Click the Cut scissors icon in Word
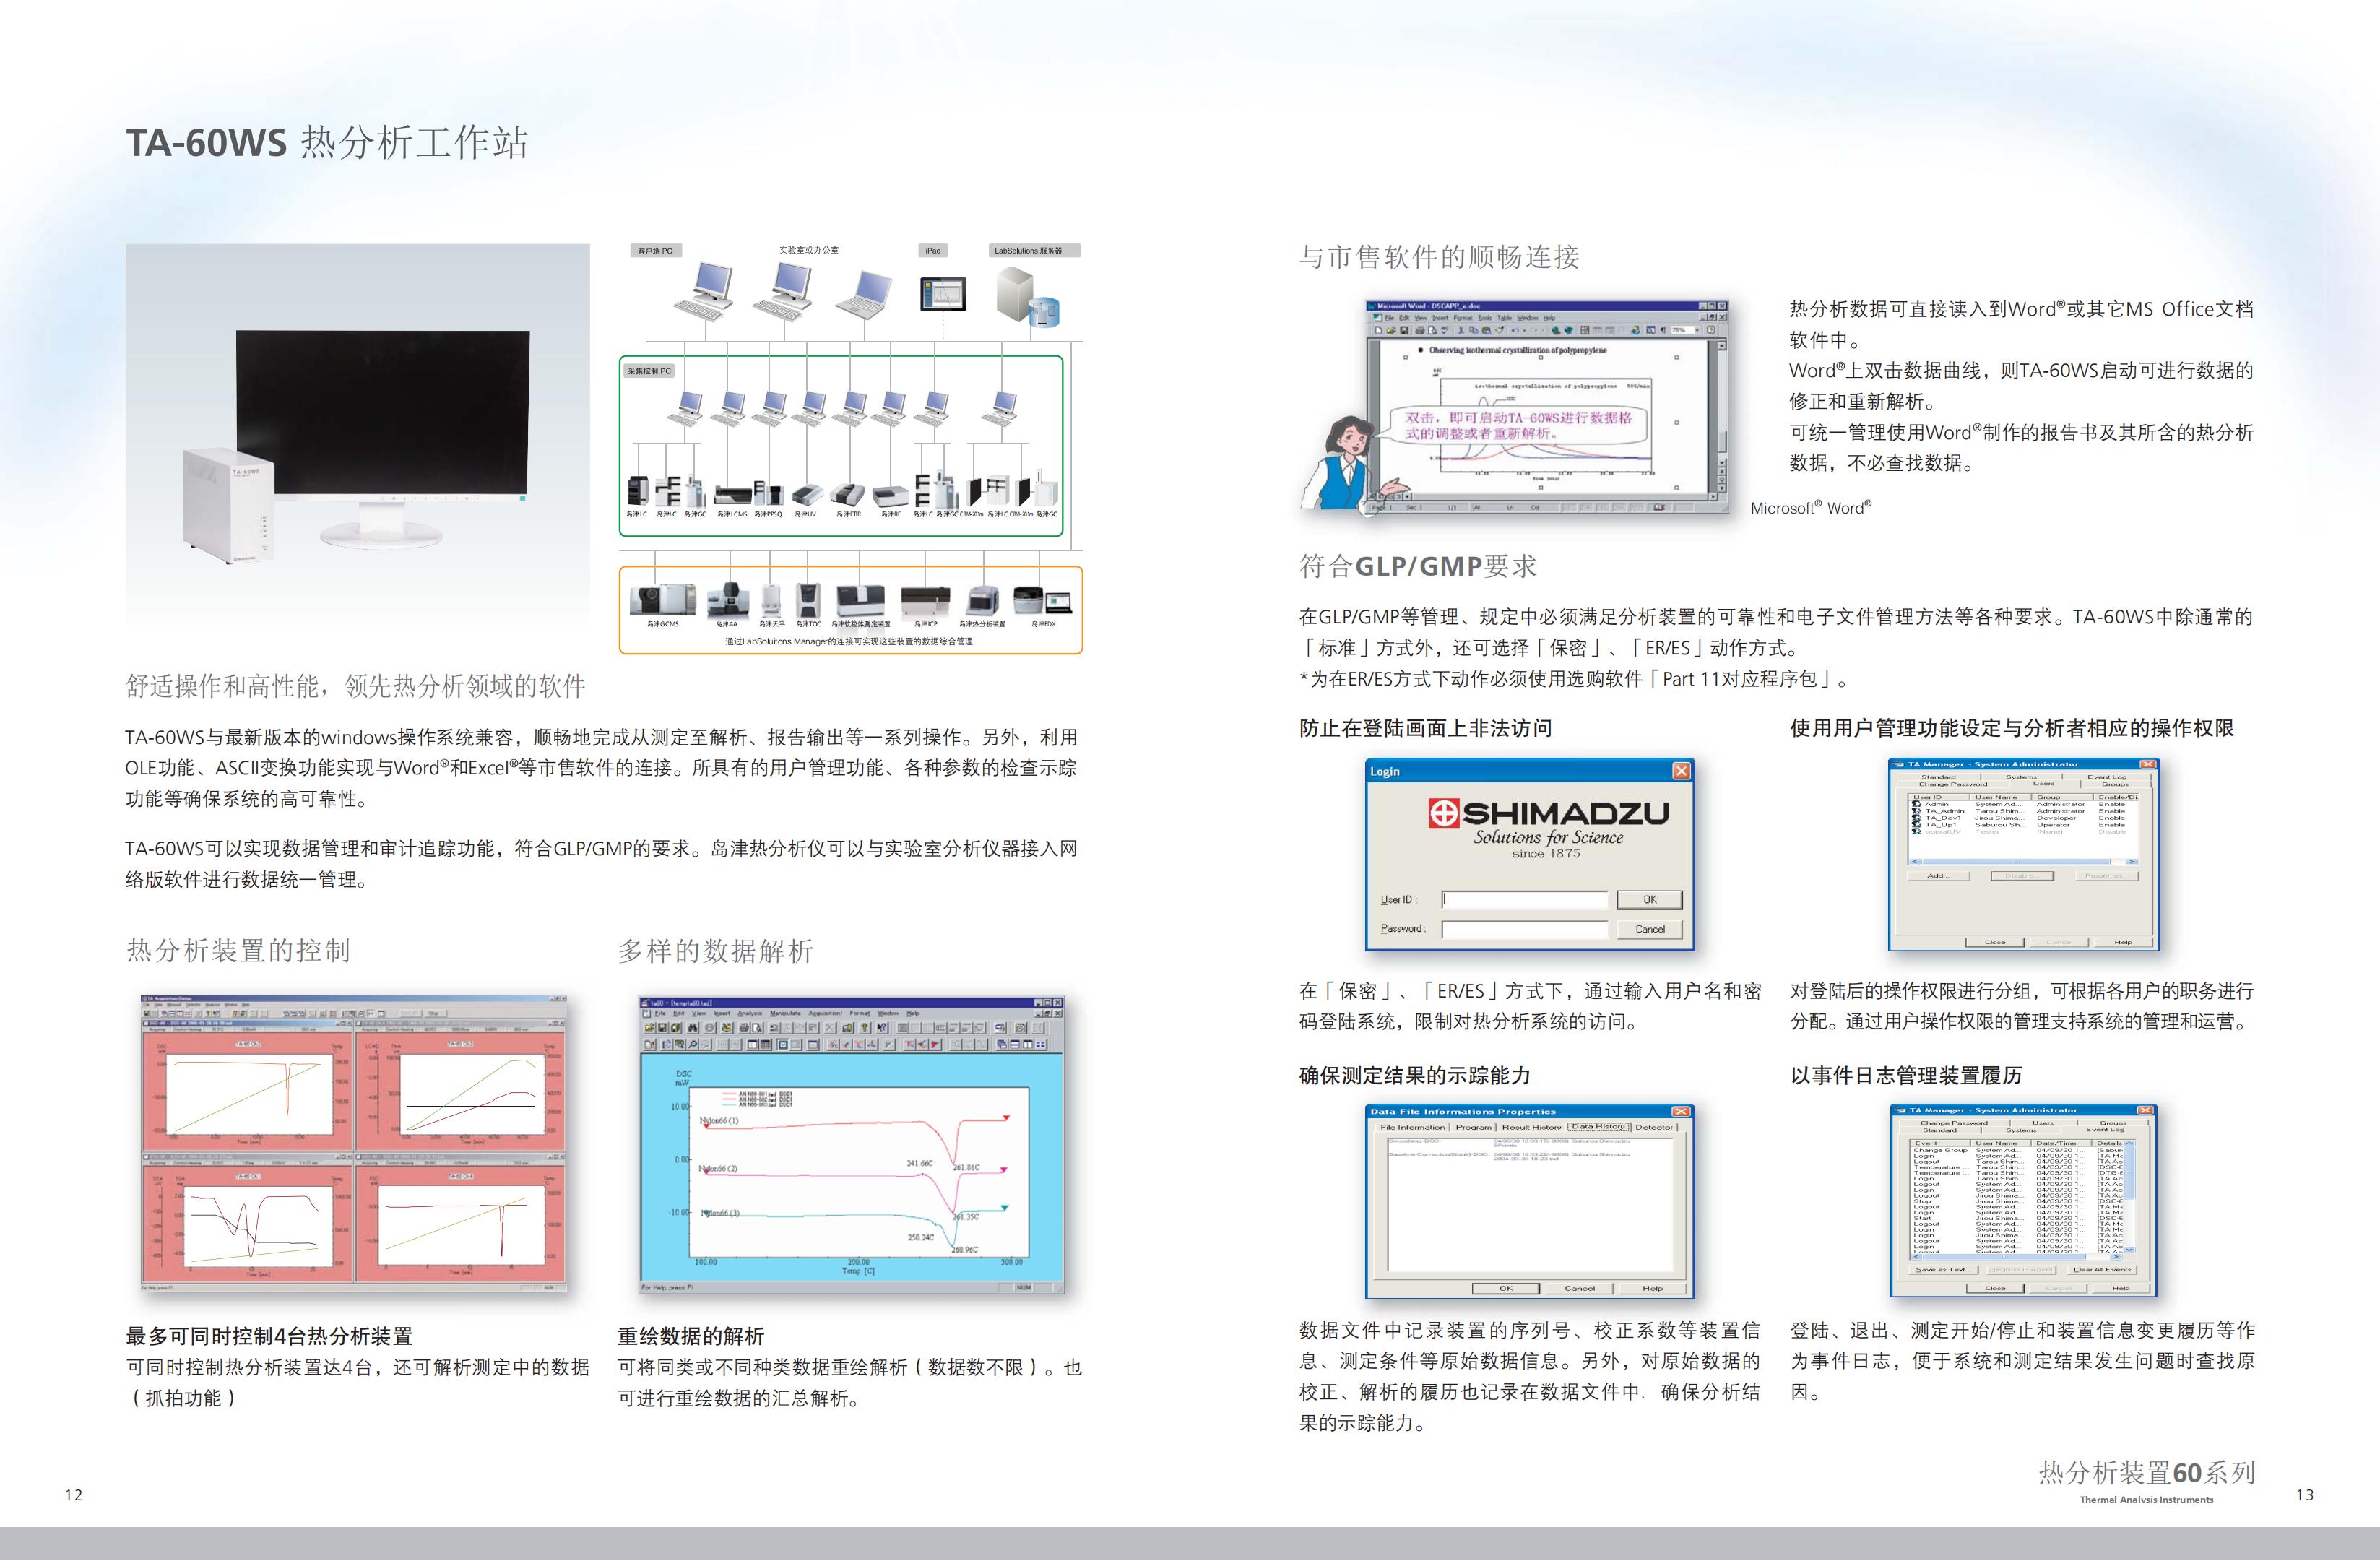The height and width of the screenshot is (1561, 2380). pyautogui.click(x=1462, y=331)
